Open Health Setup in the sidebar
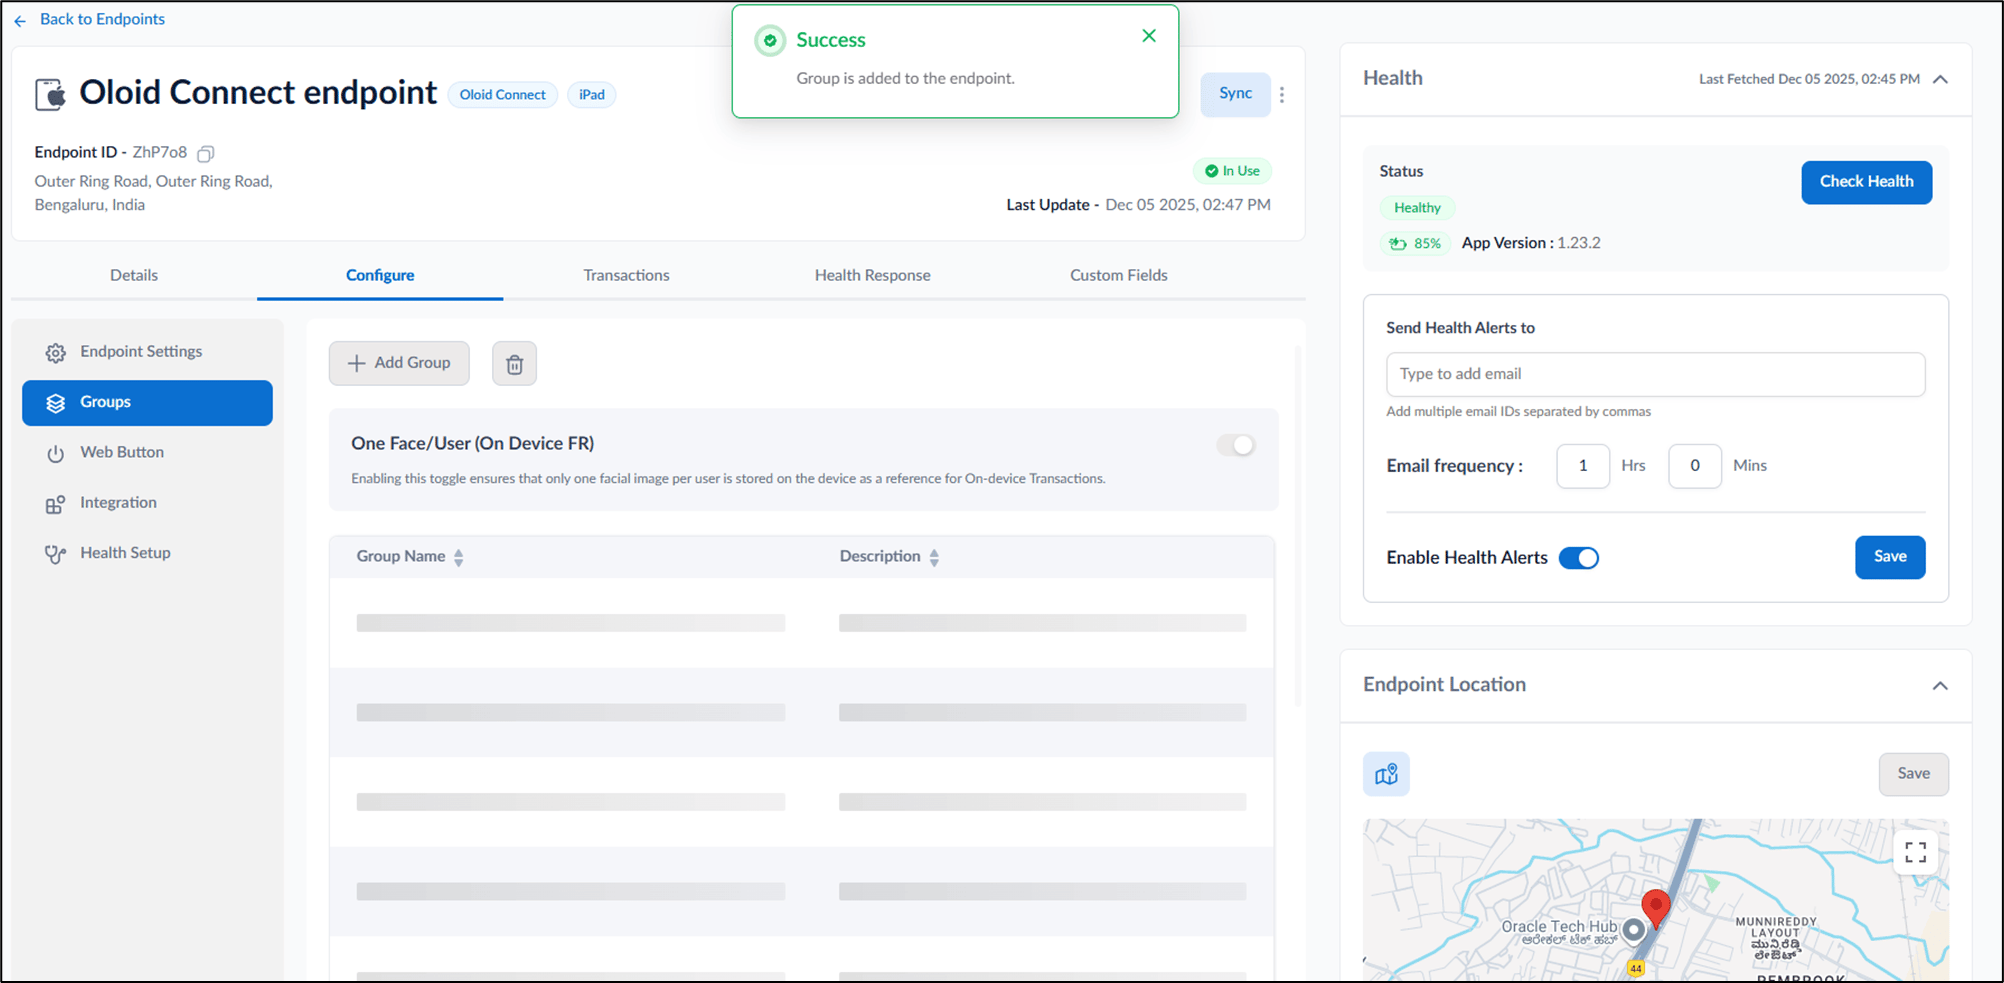2004x983 pixels. click(147, 553)
